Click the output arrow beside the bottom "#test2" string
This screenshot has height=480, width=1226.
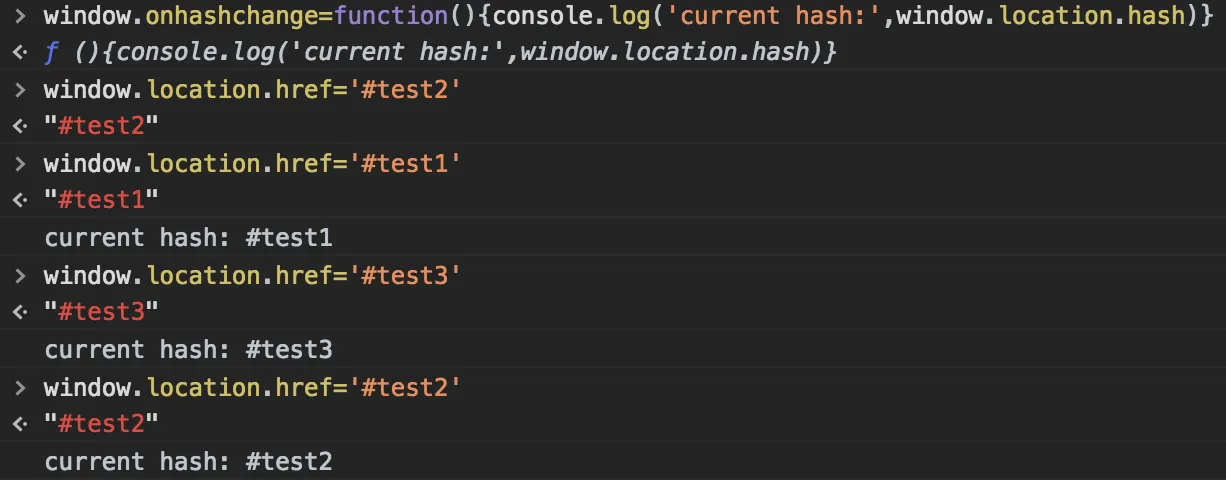click(19, 424)
